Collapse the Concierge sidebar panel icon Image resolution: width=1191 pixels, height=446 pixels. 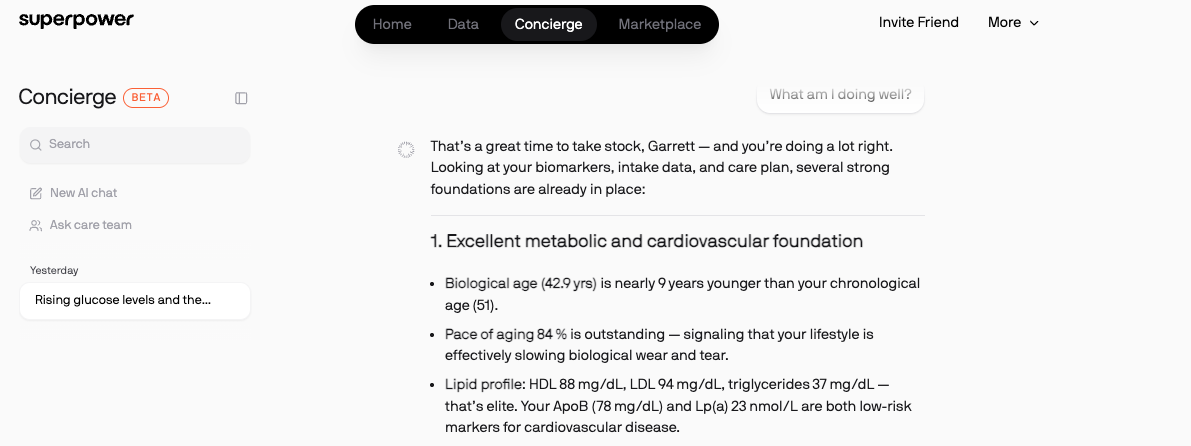241,98
